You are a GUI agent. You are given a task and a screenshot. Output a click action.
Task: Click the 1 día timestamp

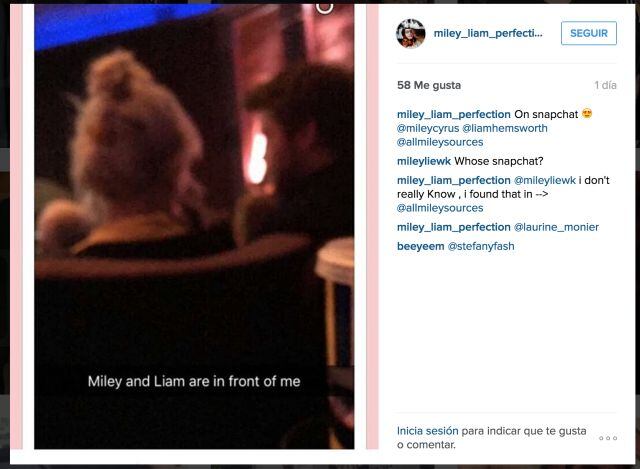point(605,85)
